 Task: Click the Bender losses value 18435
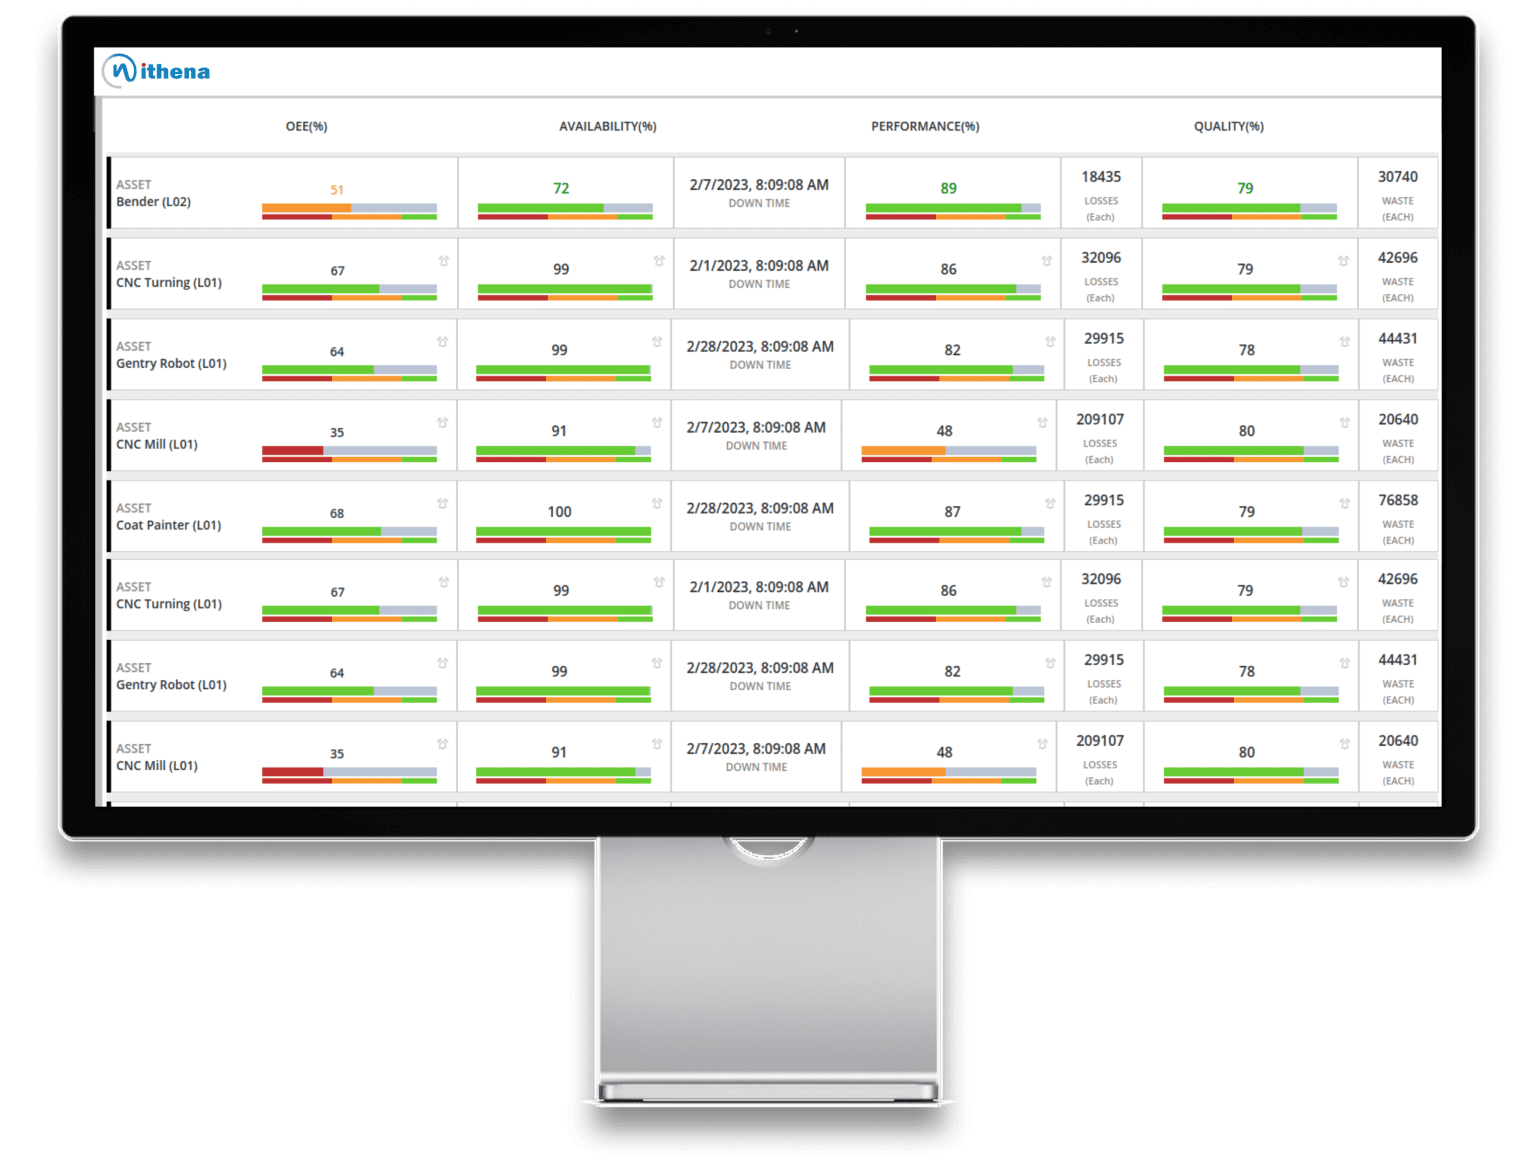coord(1101,177)
